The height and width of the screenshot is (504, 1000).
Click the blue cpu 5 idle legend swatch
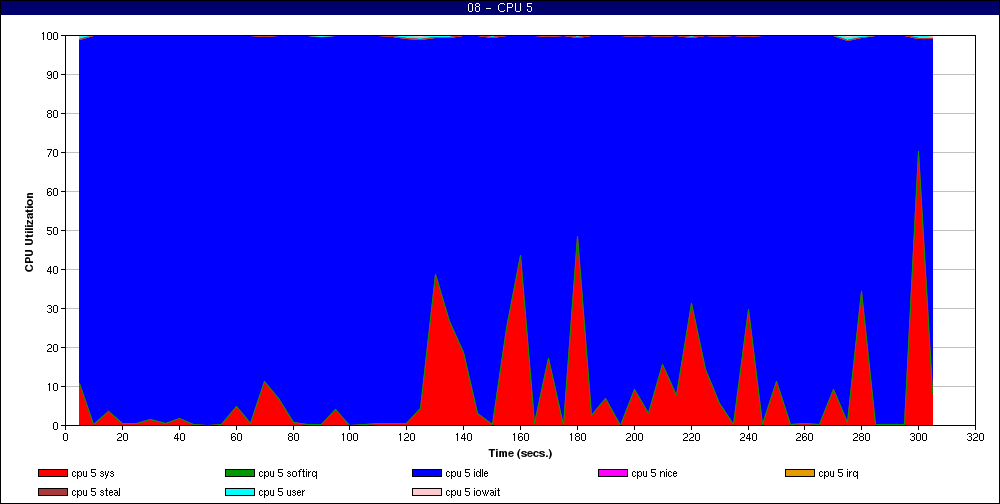tap(426, 473)
